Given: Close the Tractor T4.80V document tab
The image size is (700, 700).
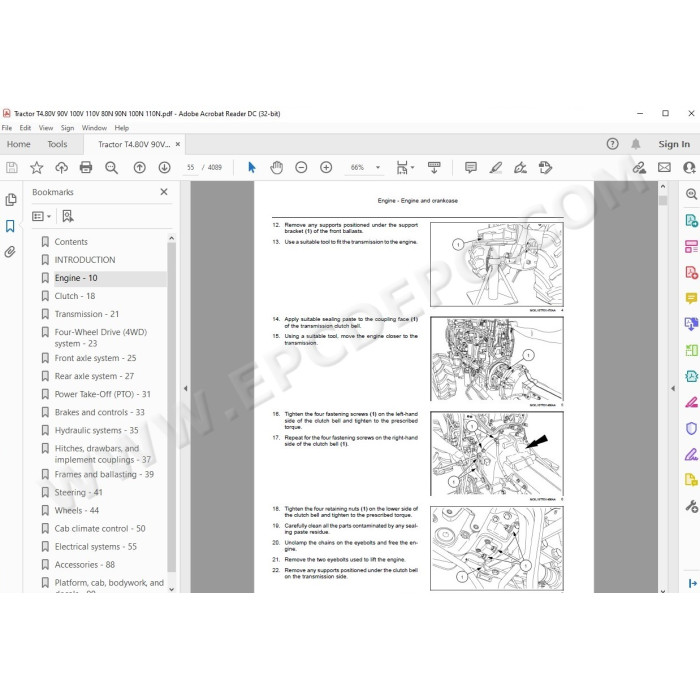Looking at the screenshot, I should coord(178,144).
